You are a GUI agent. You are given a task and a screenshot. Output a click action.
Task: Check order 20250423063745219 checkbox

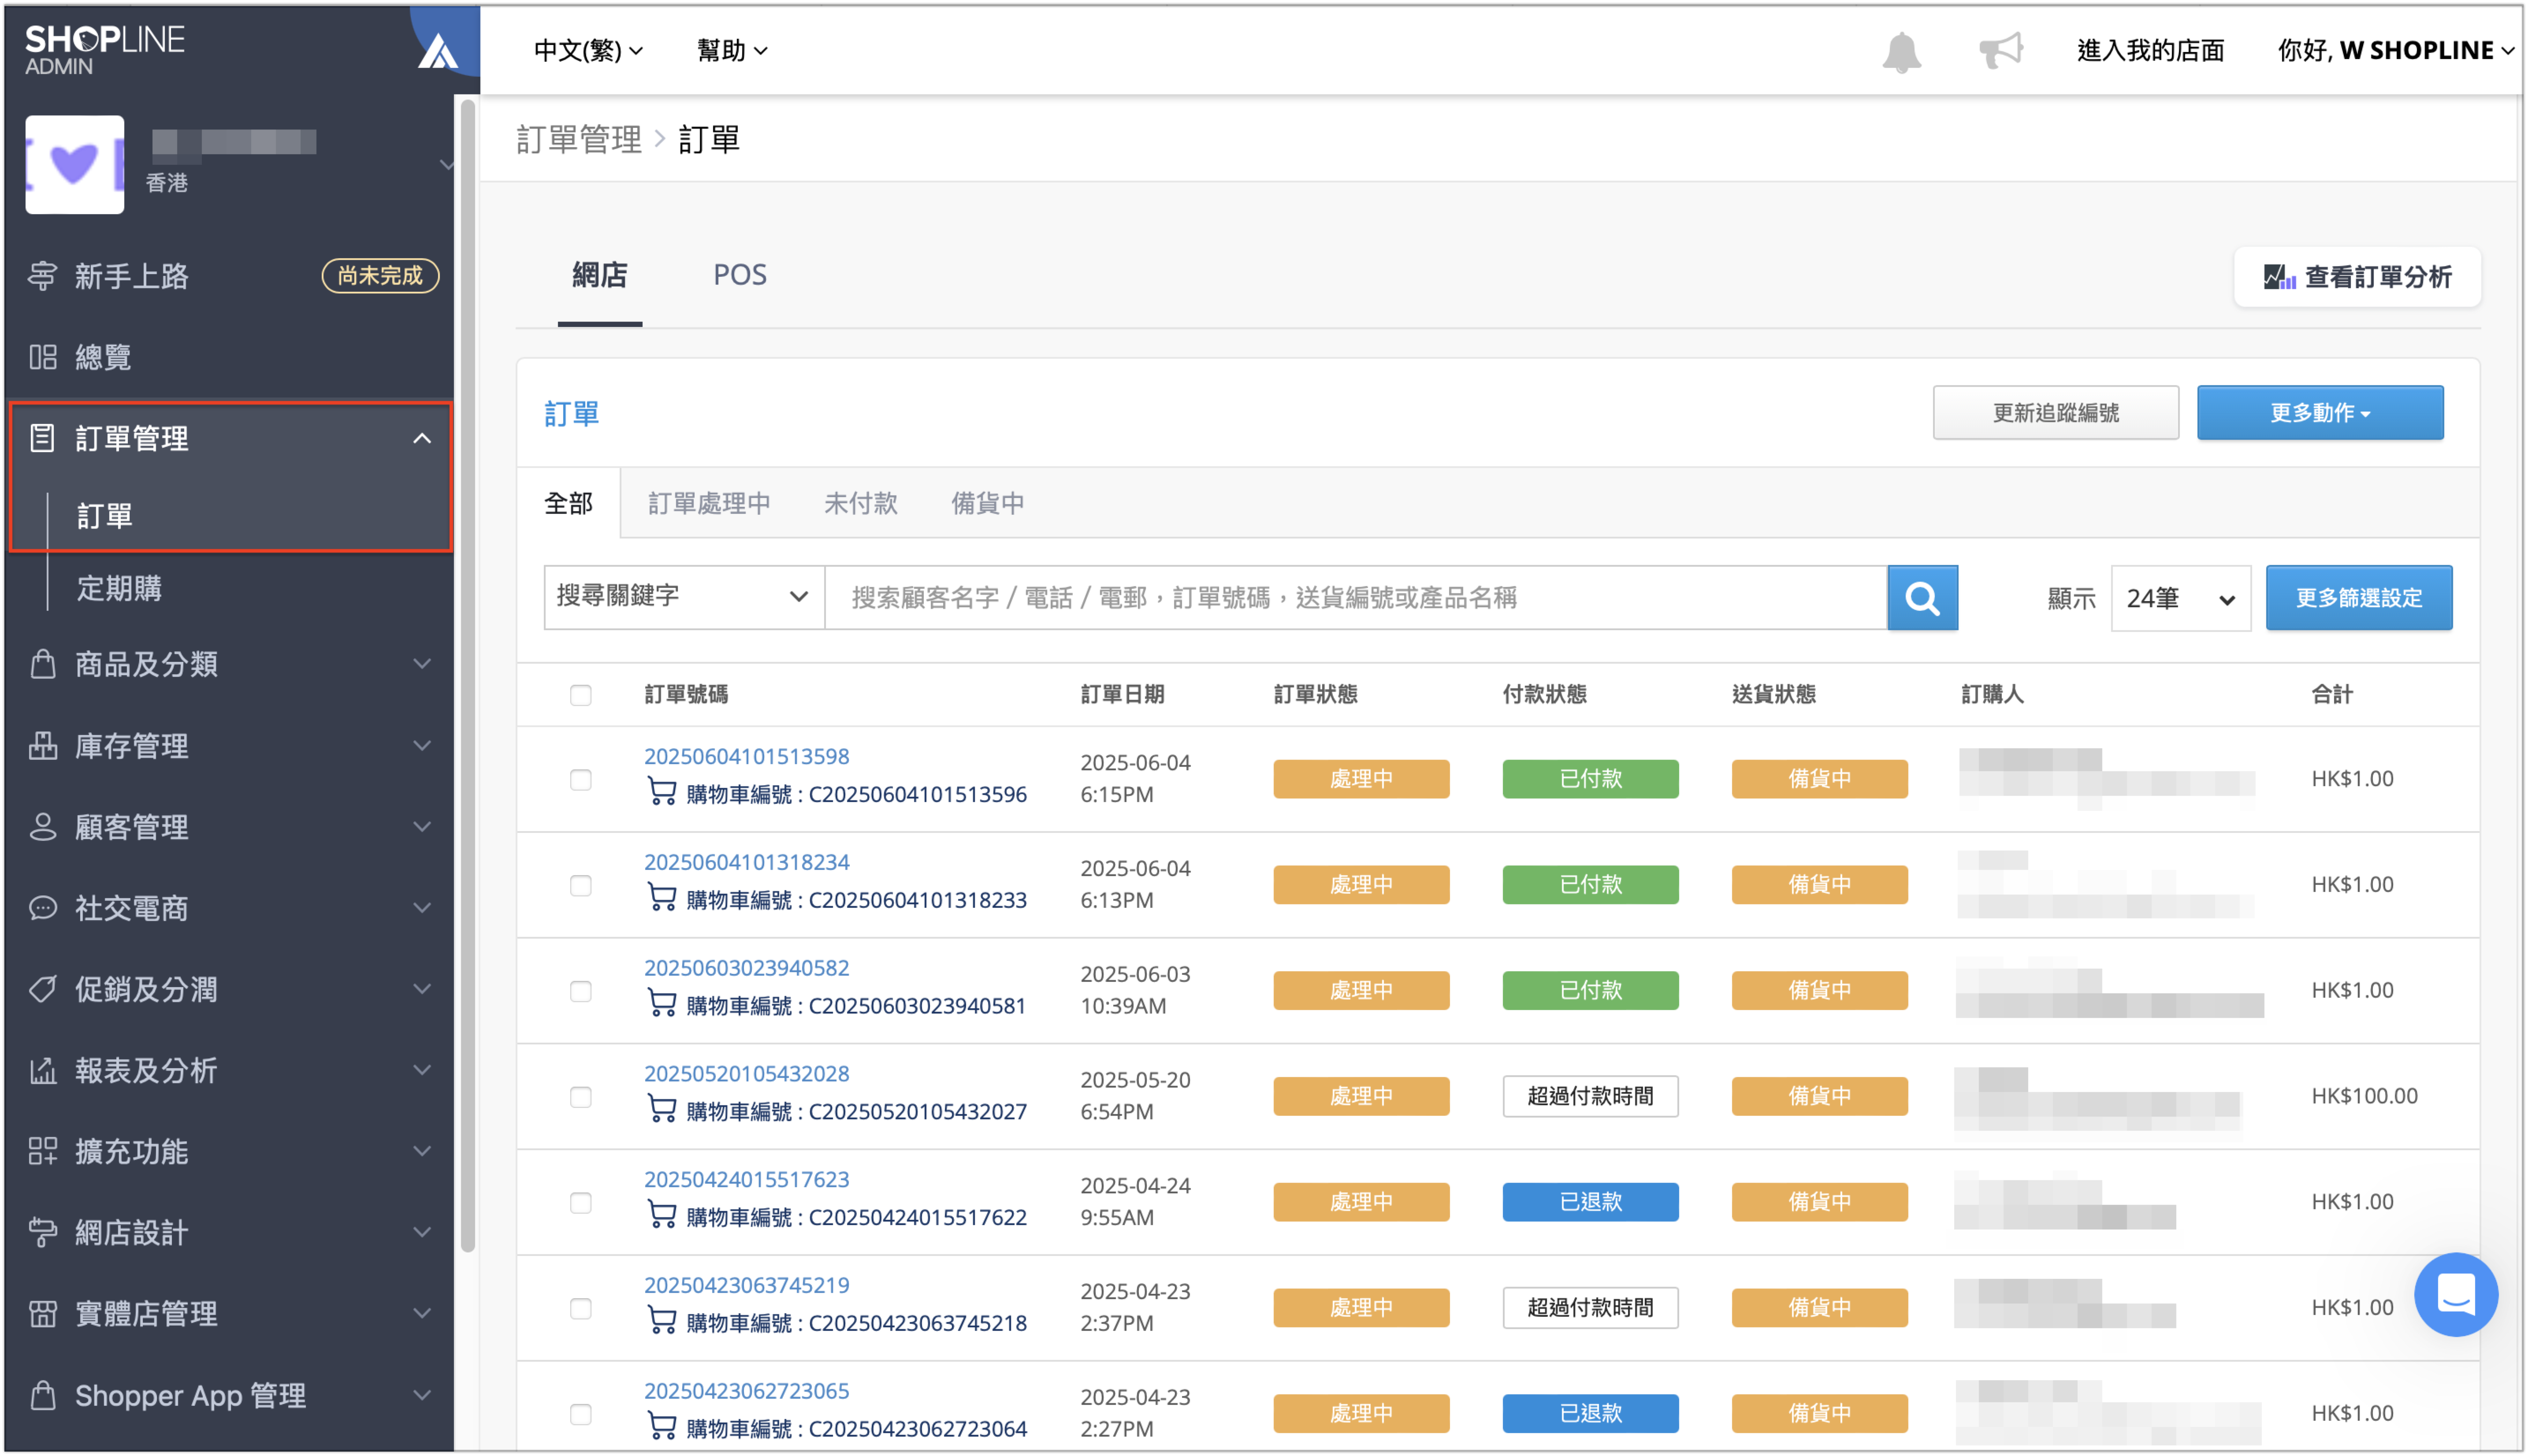[x=580, y=1308]
